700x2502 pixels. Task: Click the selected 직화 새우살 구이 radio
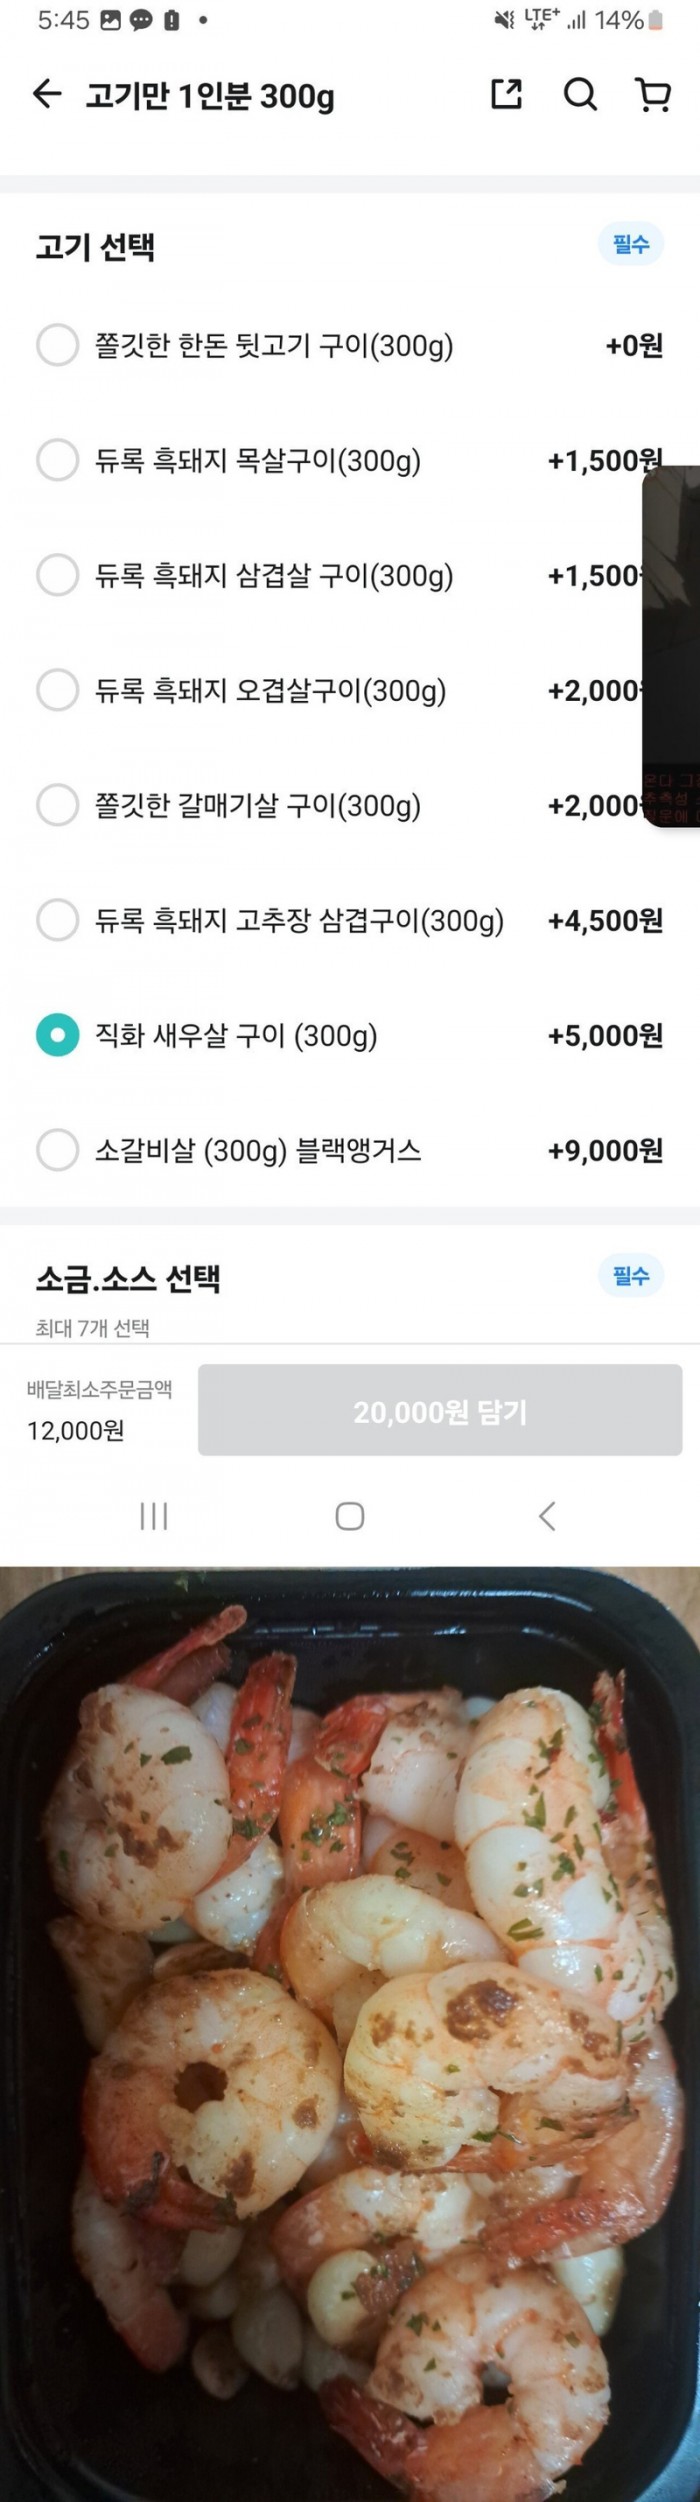(57, 1036)
